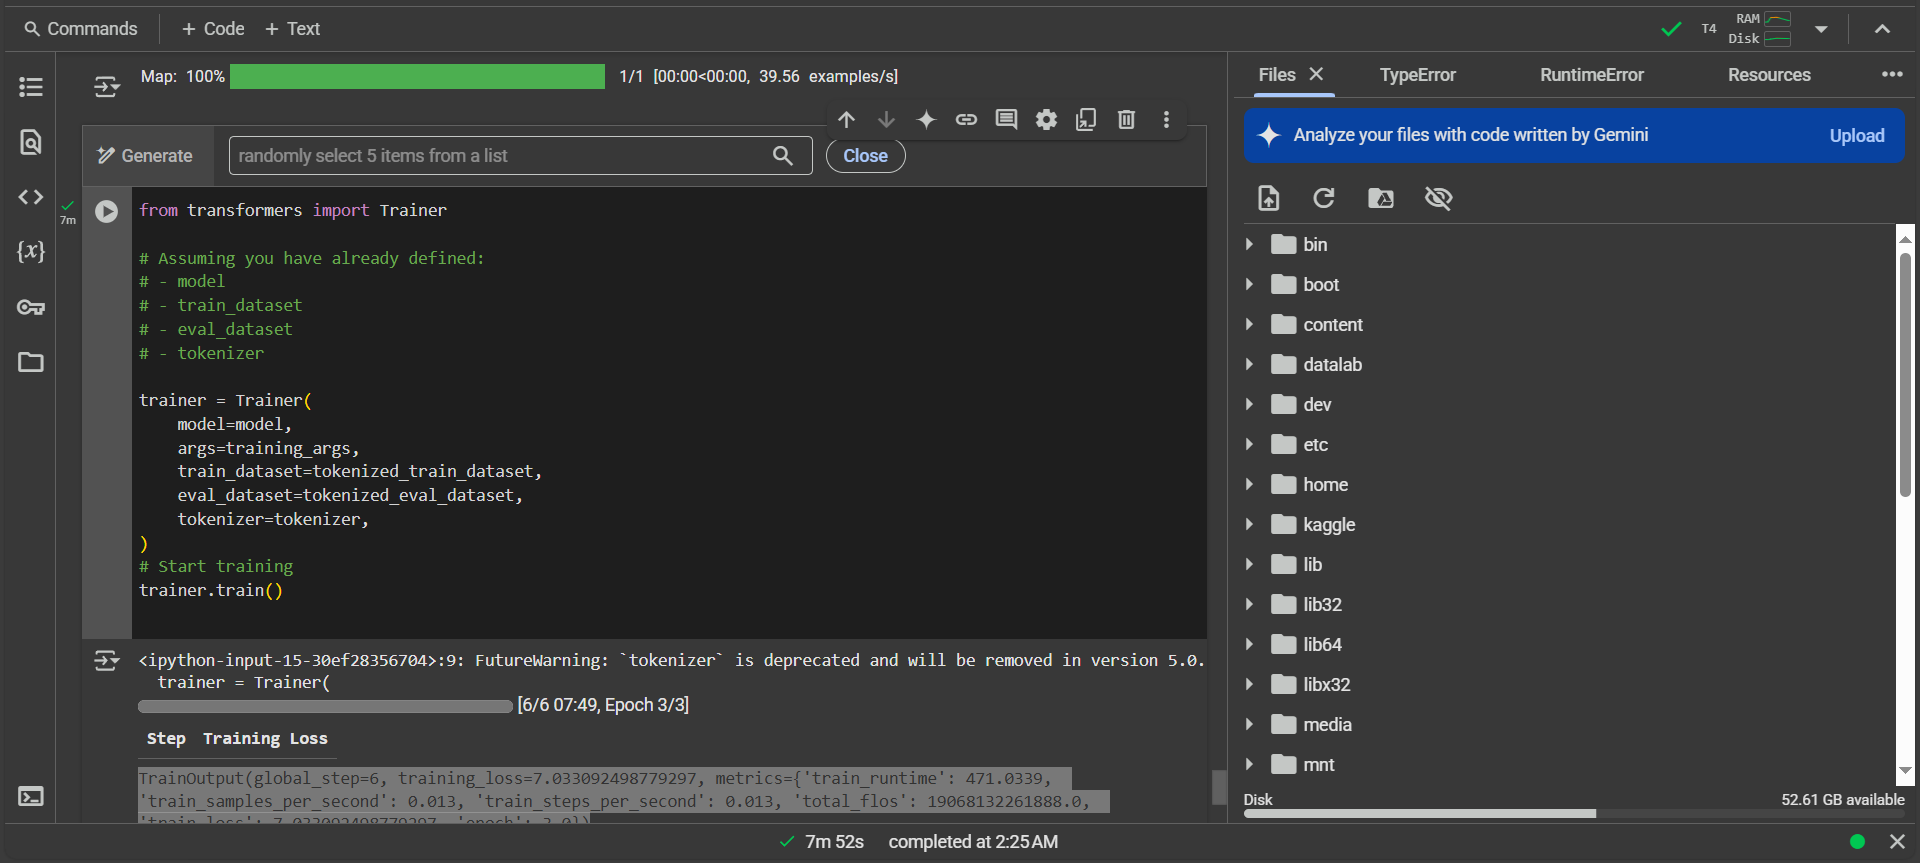Viewport: 1920px width, 863px height.
Task: Delete the current cell with trash icon
Action: click(1126, 120)
